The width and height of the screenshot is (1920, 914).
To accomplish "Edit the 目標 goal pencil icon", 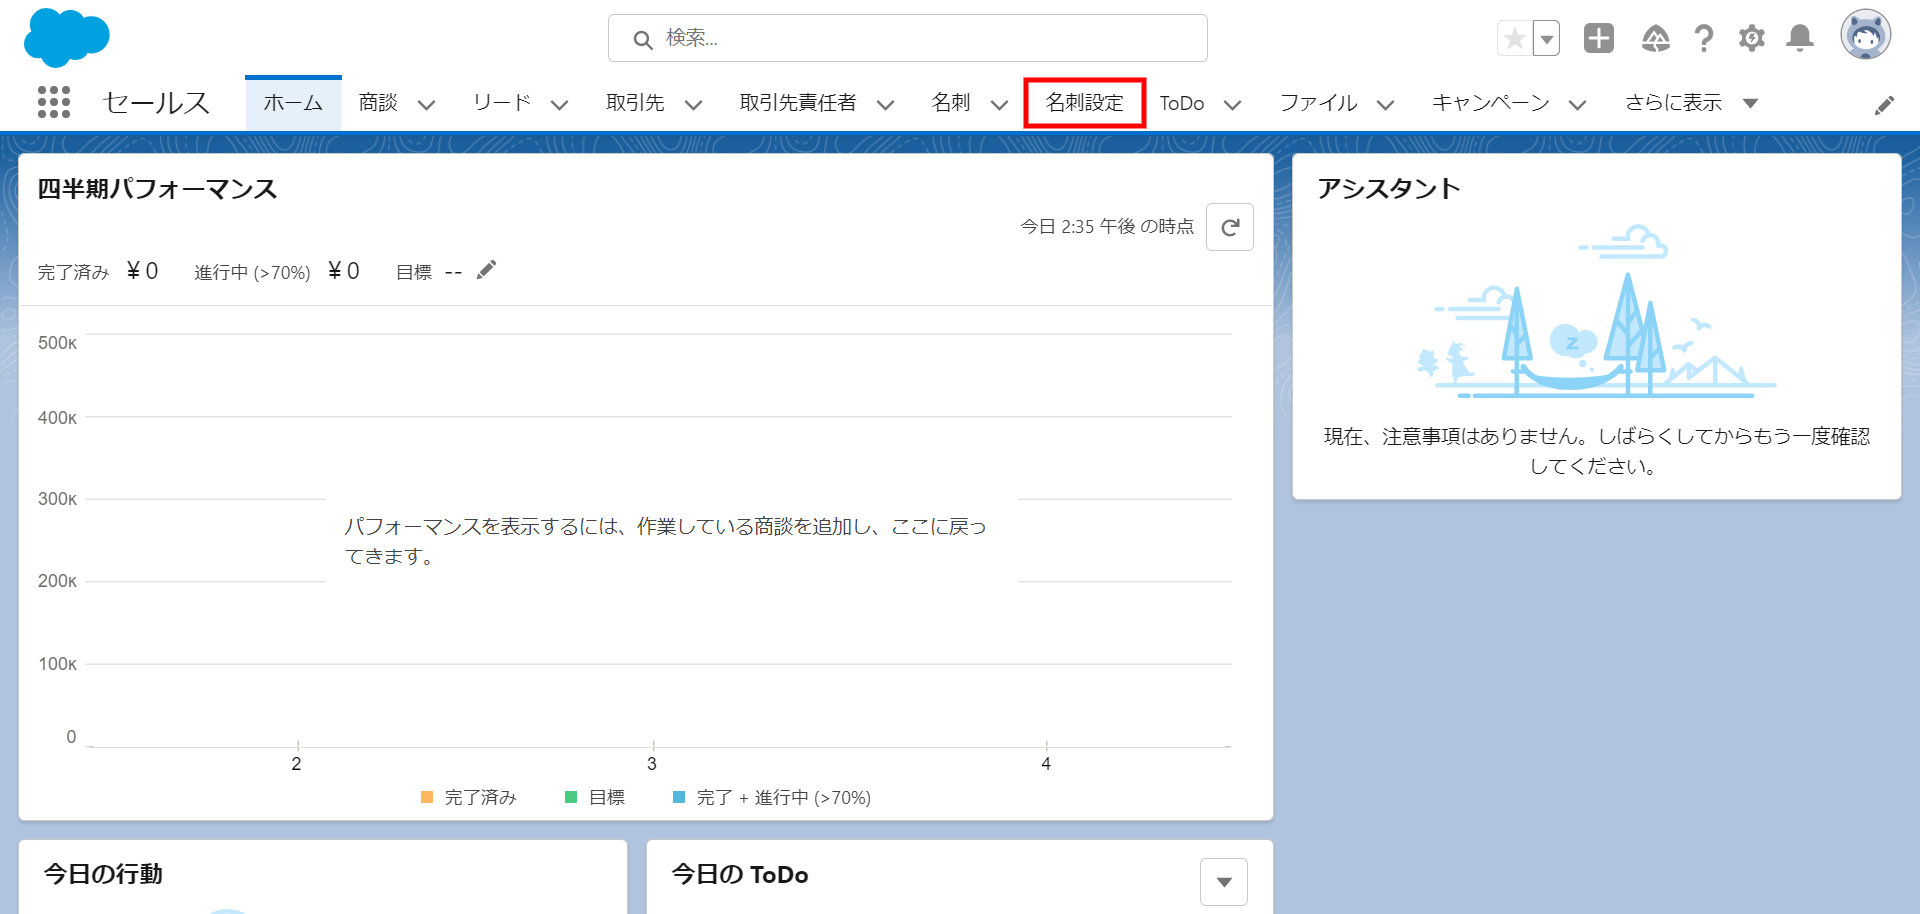I will click(486, 271).
